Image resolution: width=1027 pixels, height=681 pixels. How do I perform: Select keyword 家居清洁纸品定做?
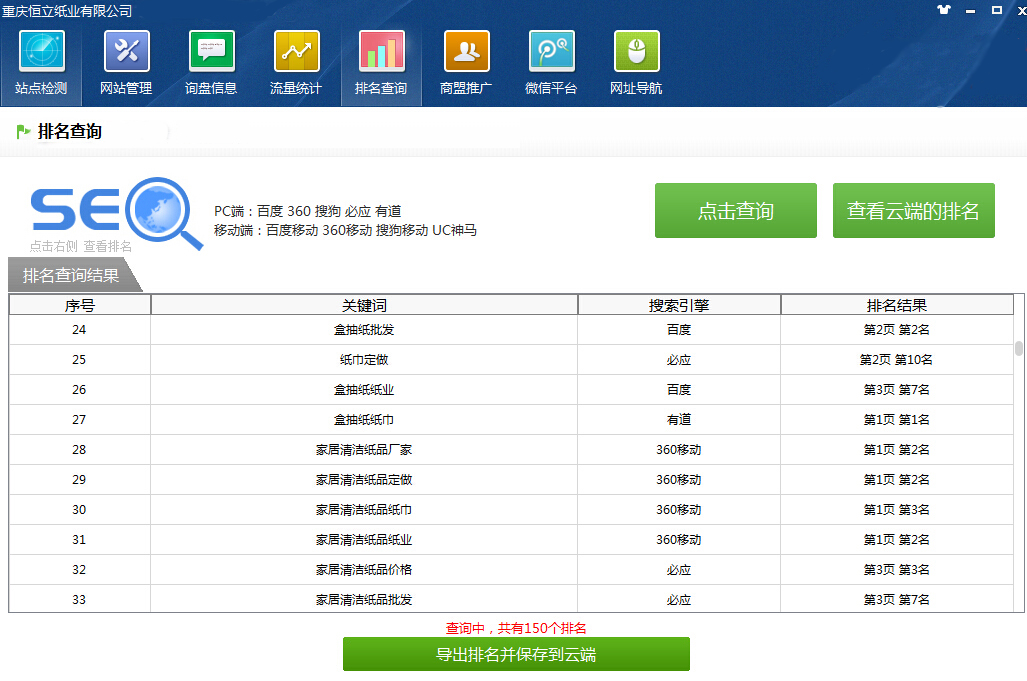(x=364, y=480)
